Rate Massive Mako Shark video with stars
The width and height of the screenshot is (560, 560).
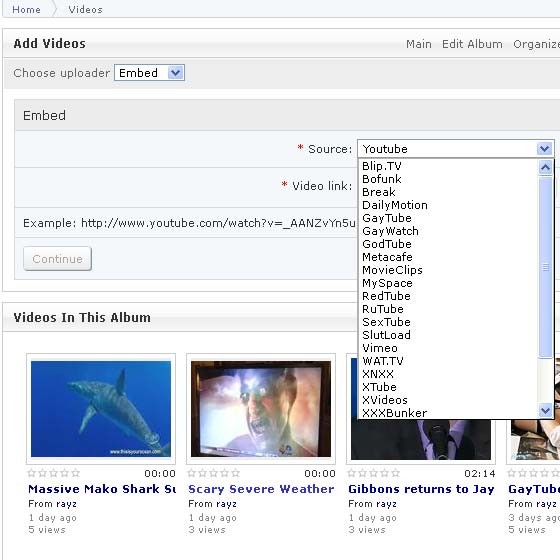pos(54,473)
